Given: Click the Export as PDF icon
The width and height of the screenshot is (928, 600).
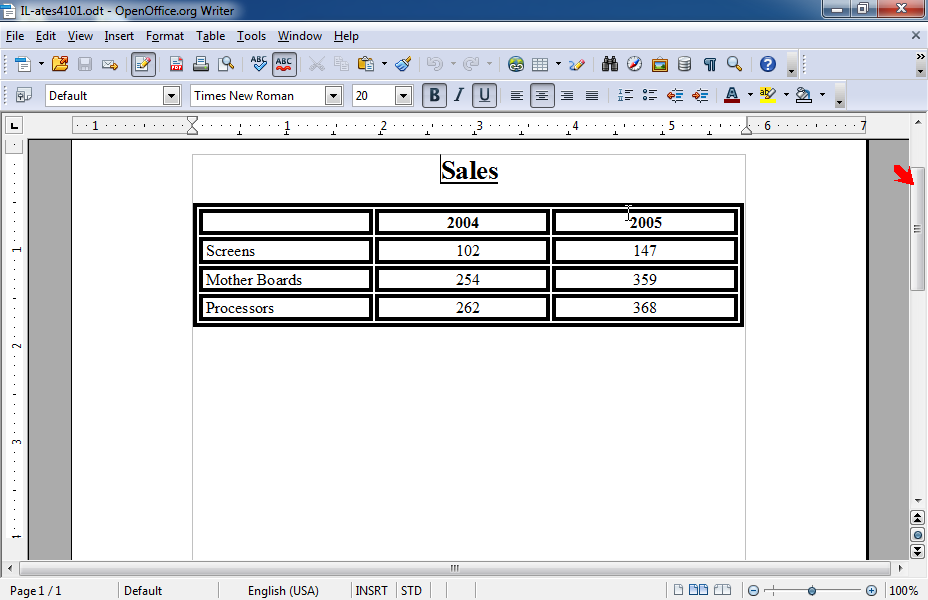Looking at the screenshot, I should pyautogui.click(x=177, y=64).
